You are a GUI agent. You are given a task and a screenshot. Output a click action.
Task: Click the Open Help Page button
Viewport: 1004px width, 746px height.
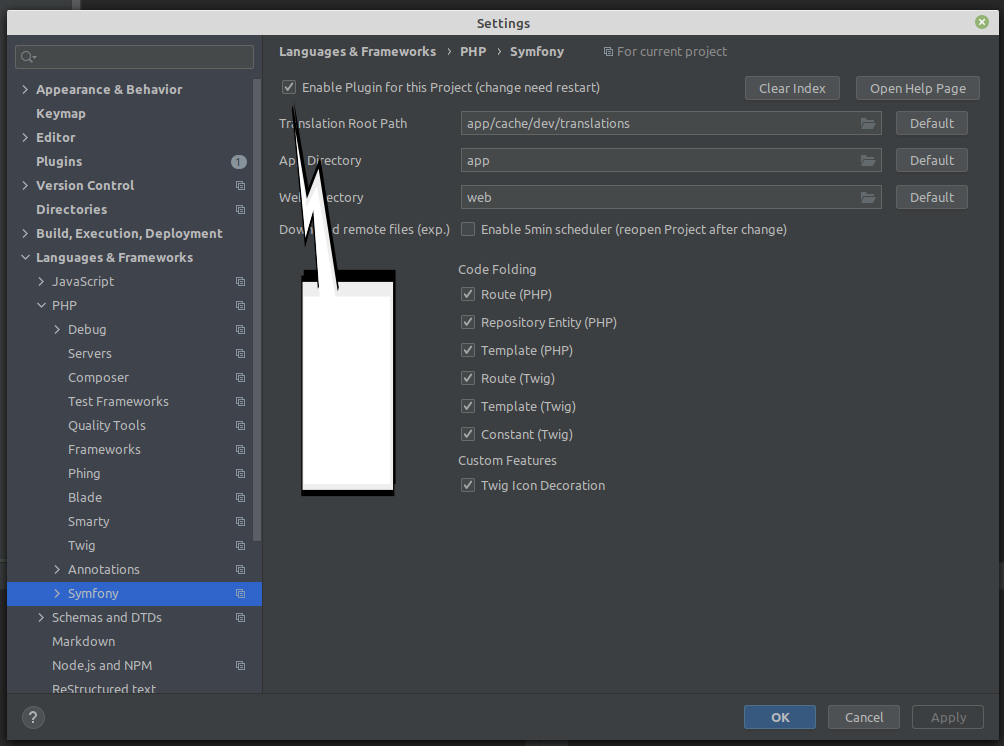917,88
